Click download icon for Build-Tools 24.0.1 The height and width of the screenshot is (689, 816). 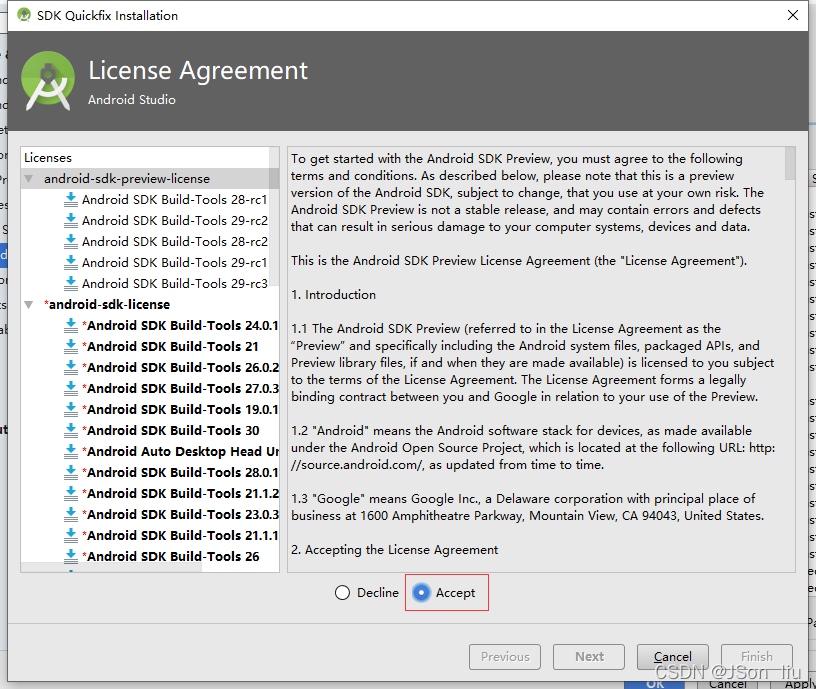click(70, 326)
